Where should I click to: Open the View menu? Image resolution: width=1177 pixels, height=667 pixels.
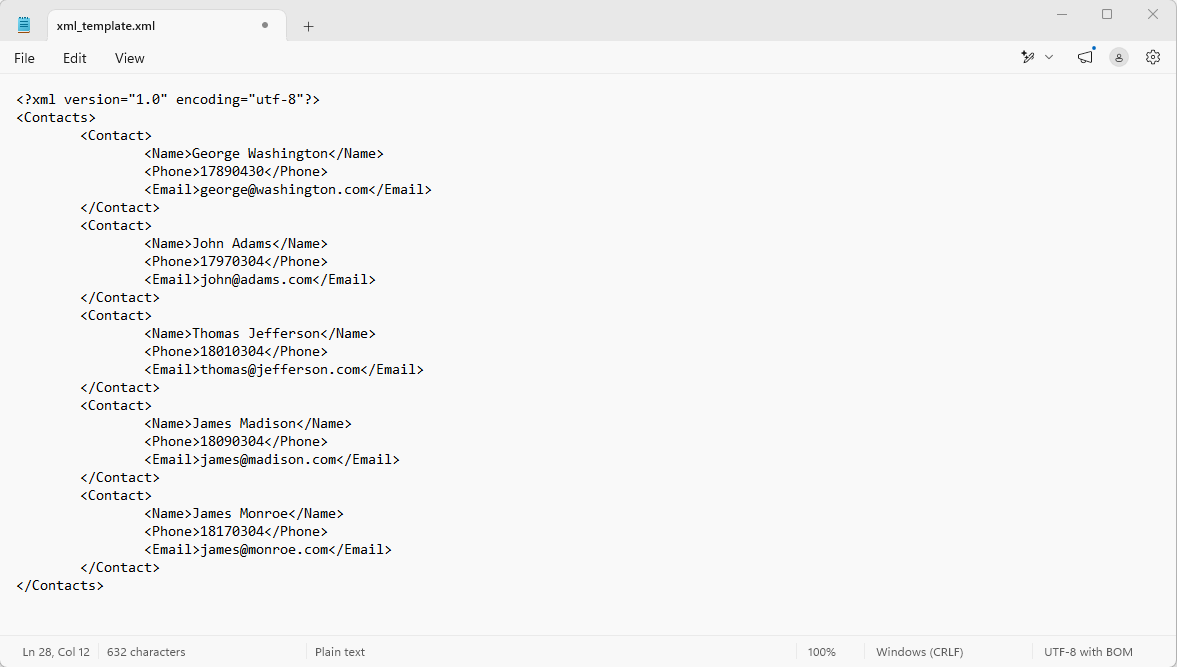pos(129,58)
